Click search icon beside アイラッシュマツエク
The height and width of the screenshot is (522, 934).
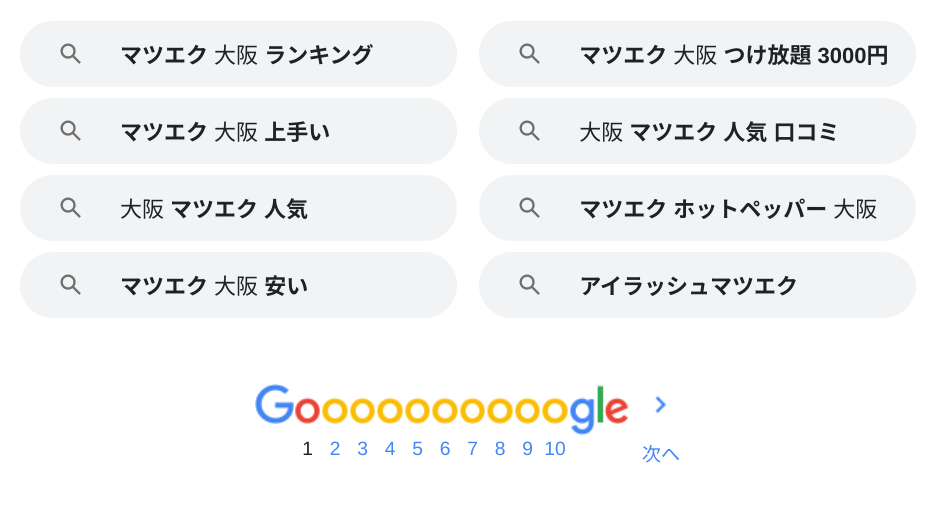[529, 285]
